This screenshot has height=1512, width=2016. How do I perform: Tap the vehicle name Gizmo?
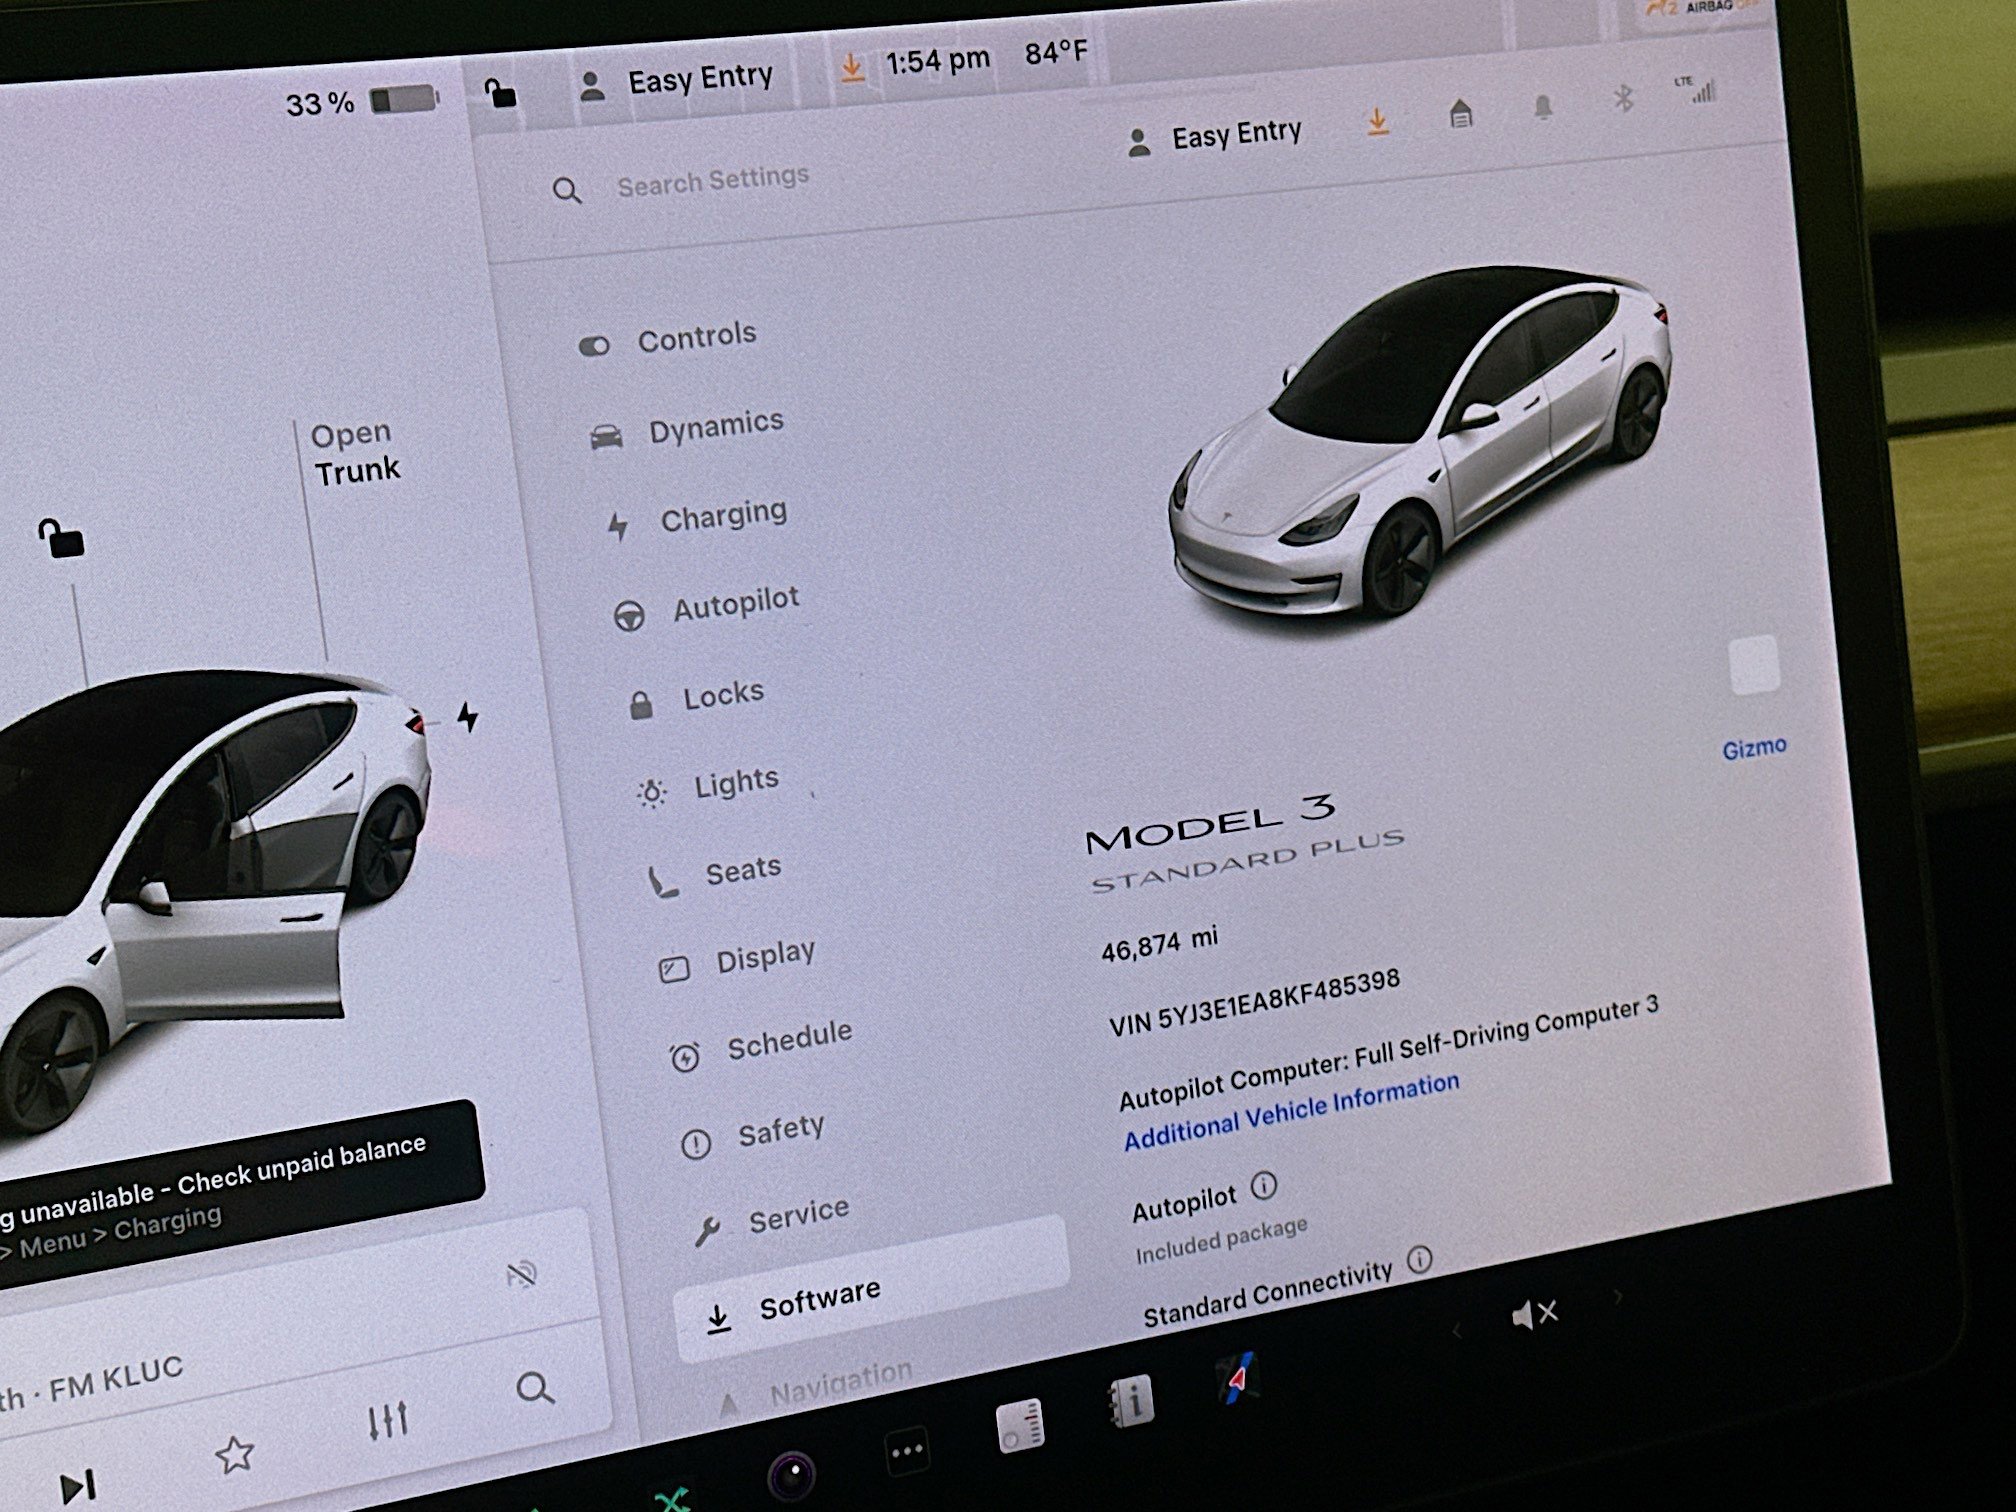click(x=1754, y=748)
